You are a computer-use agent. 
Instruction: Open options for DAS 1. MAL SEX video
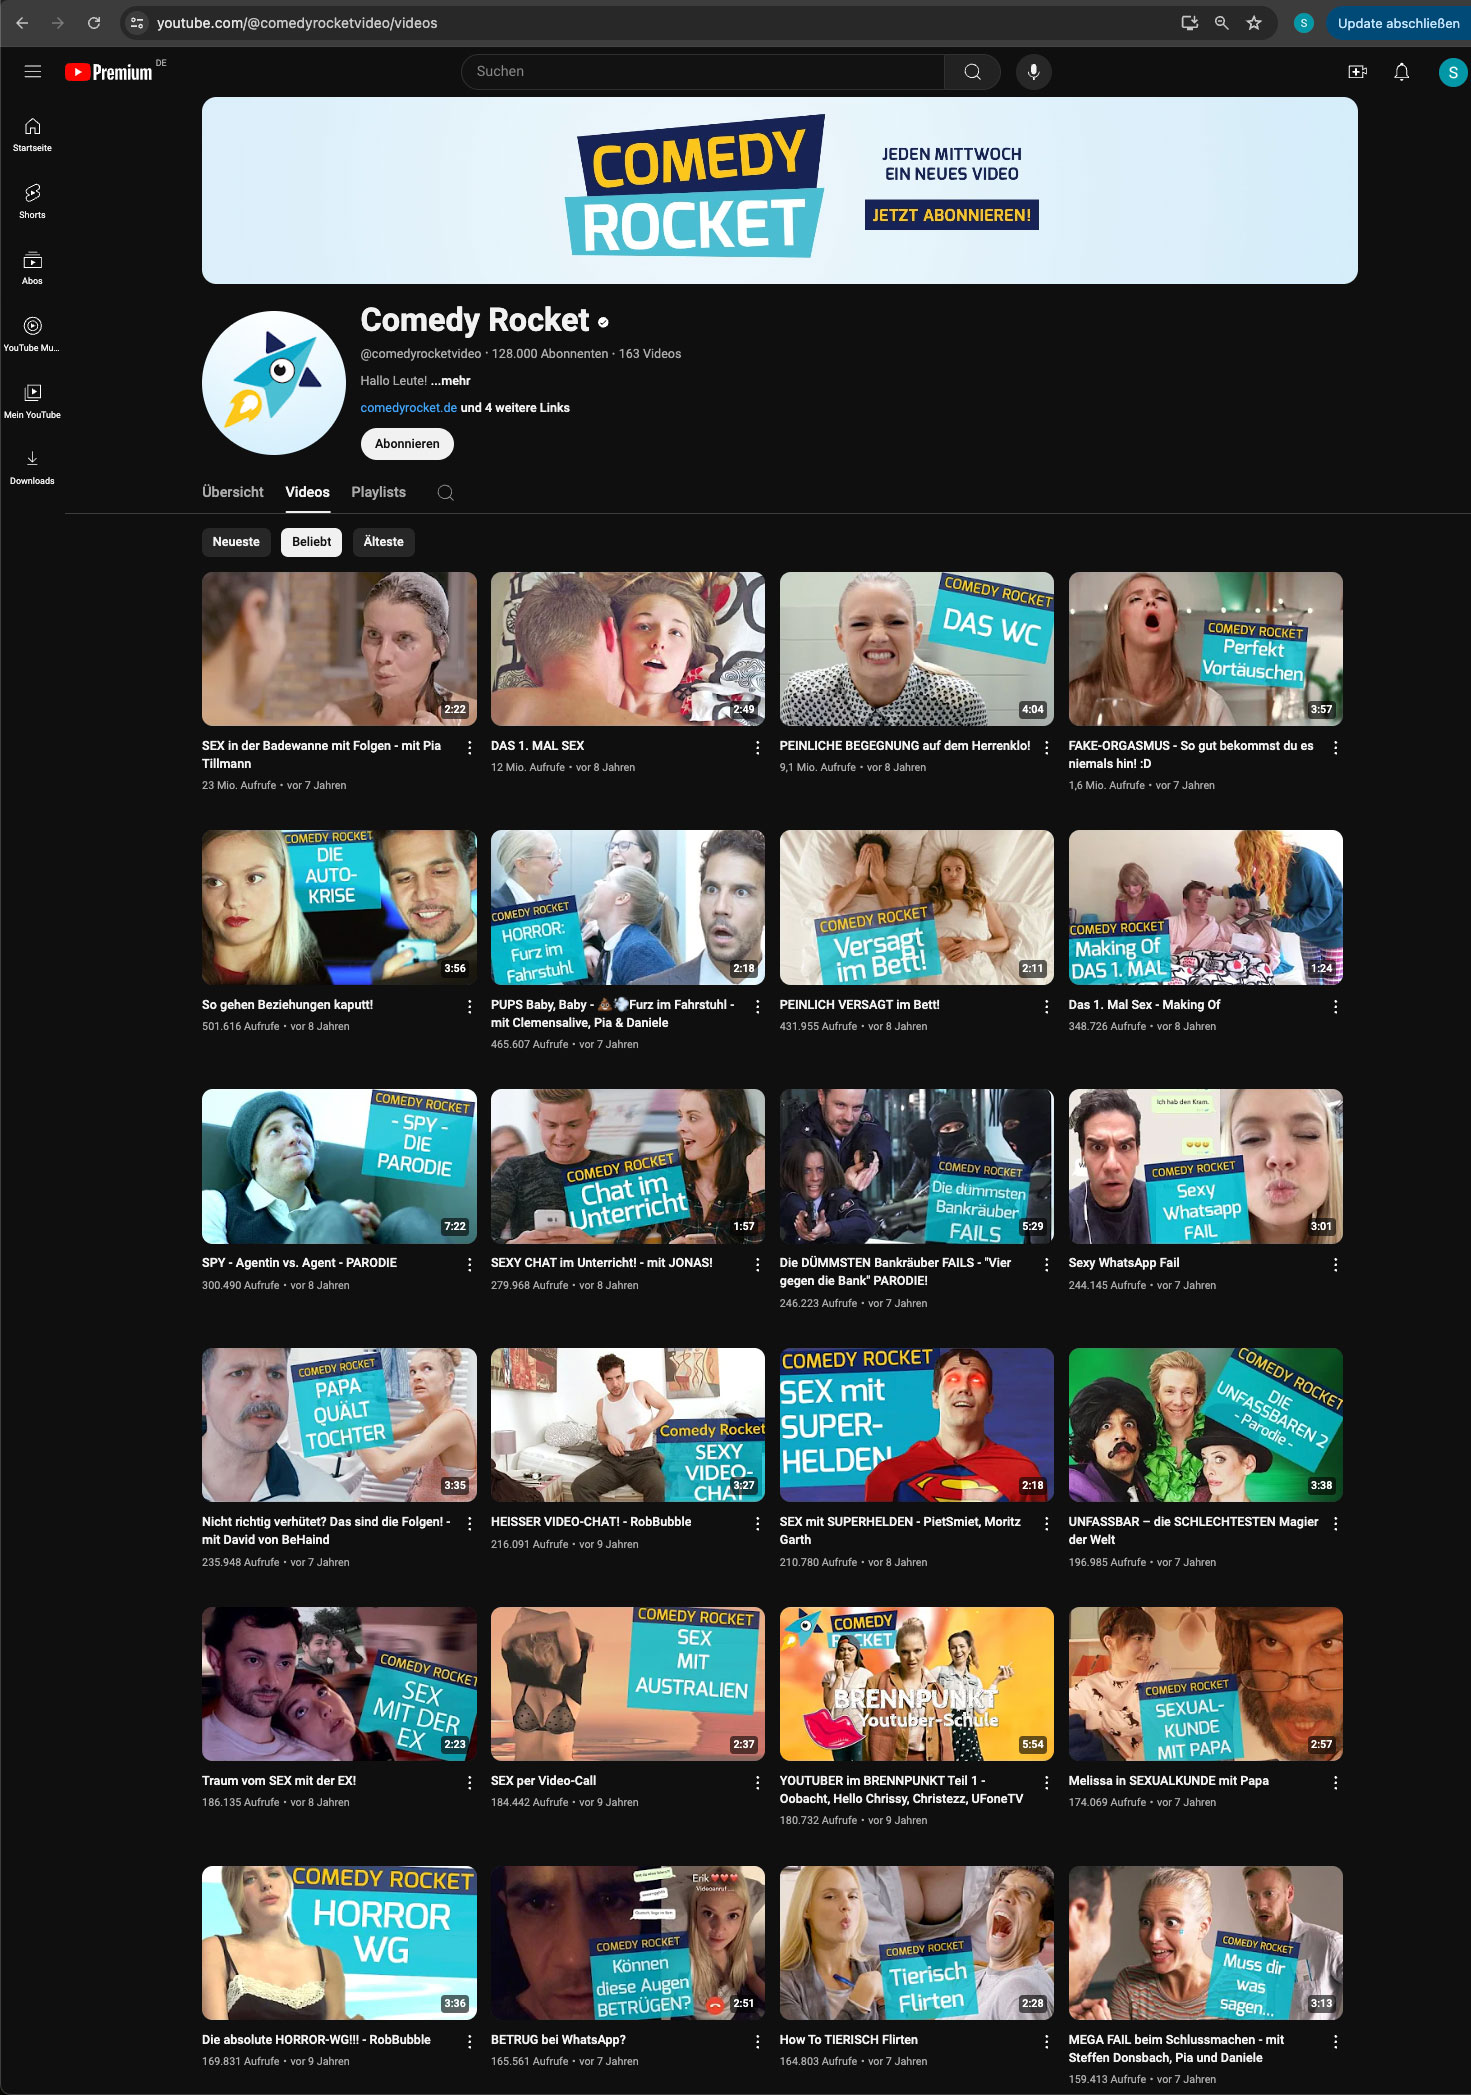pyautogui.click(x=757, y=747)
